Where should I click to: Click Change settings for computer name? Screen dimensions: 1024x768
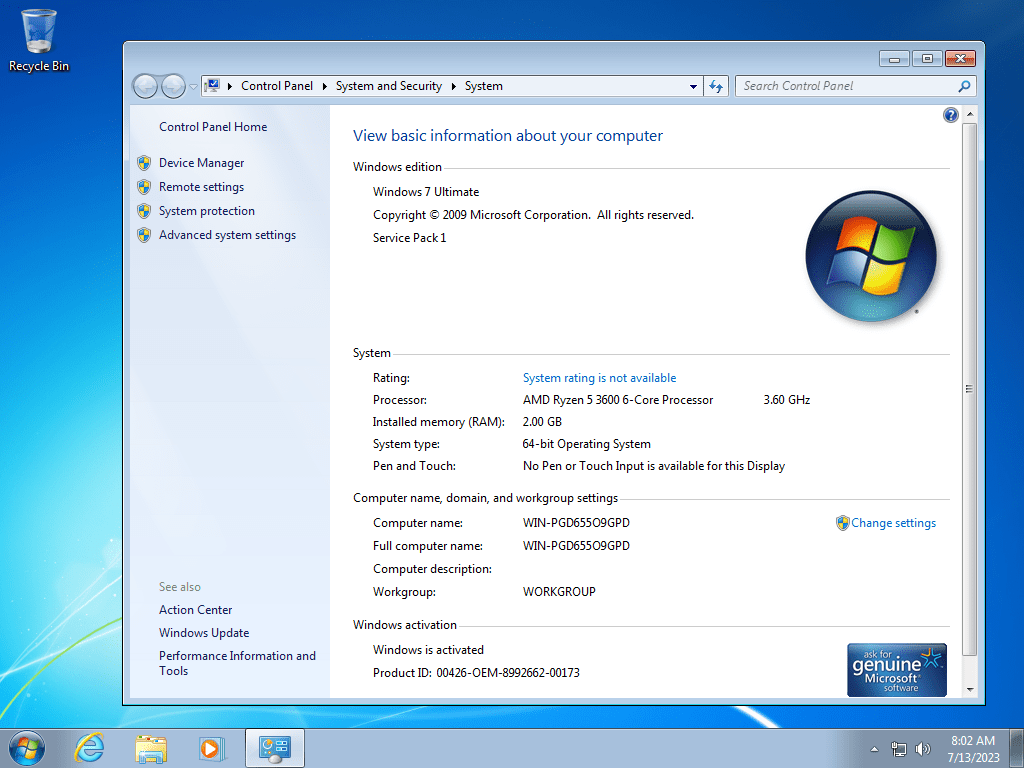[893, 523]
